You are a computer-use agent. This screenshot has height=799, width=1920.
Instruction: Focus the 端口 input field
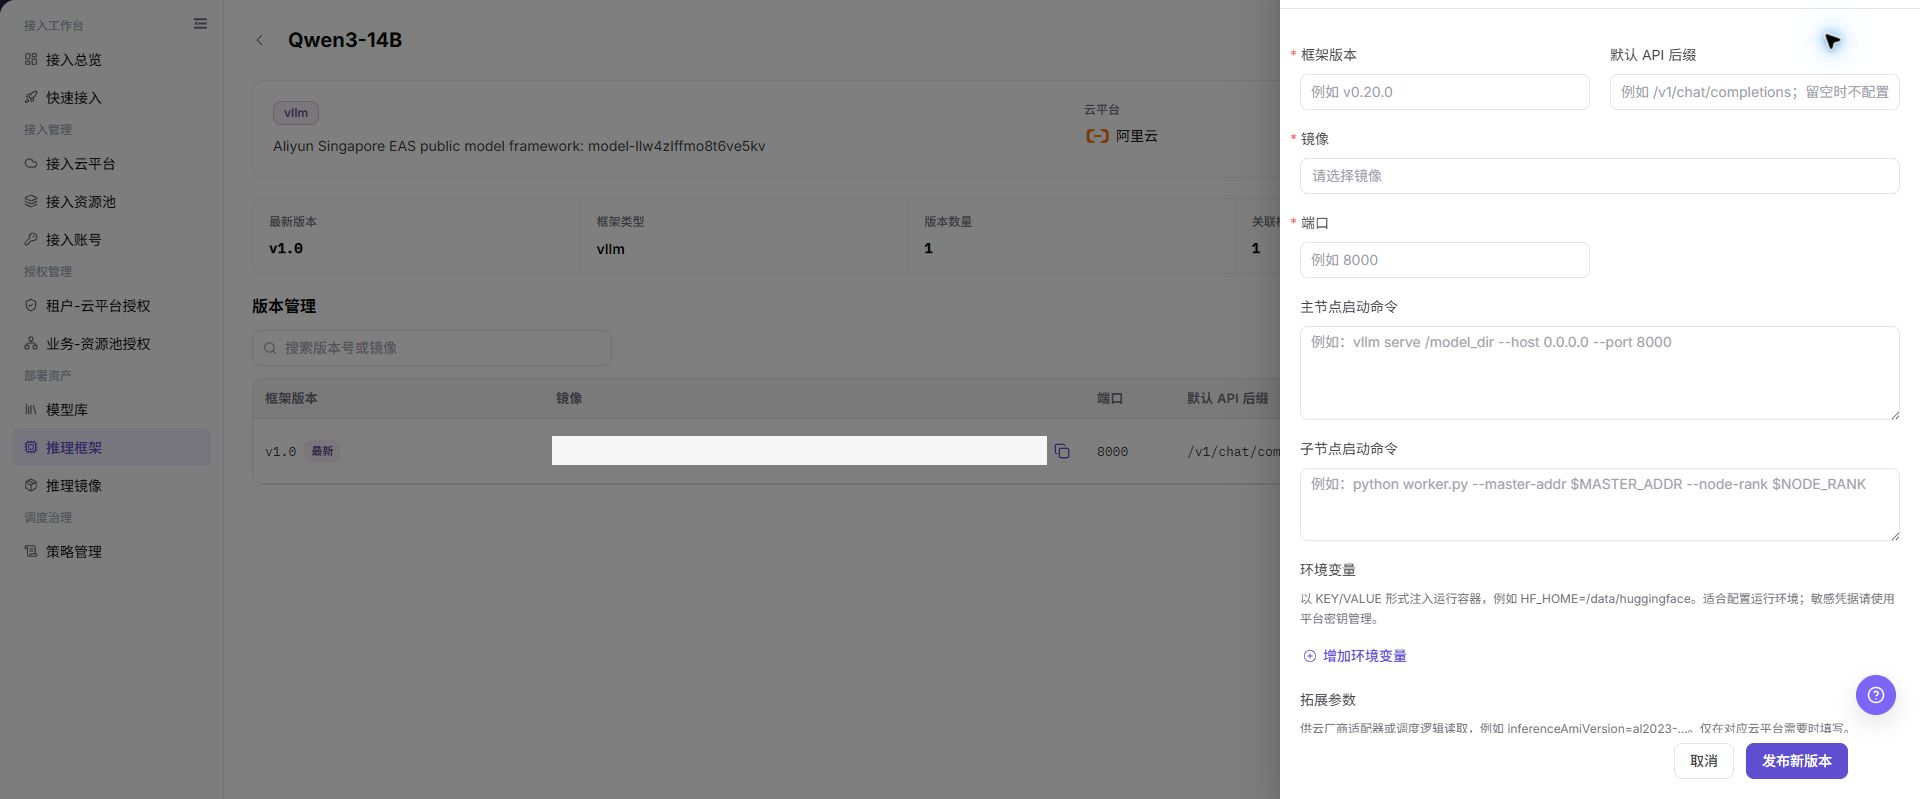coord(1445,260)
